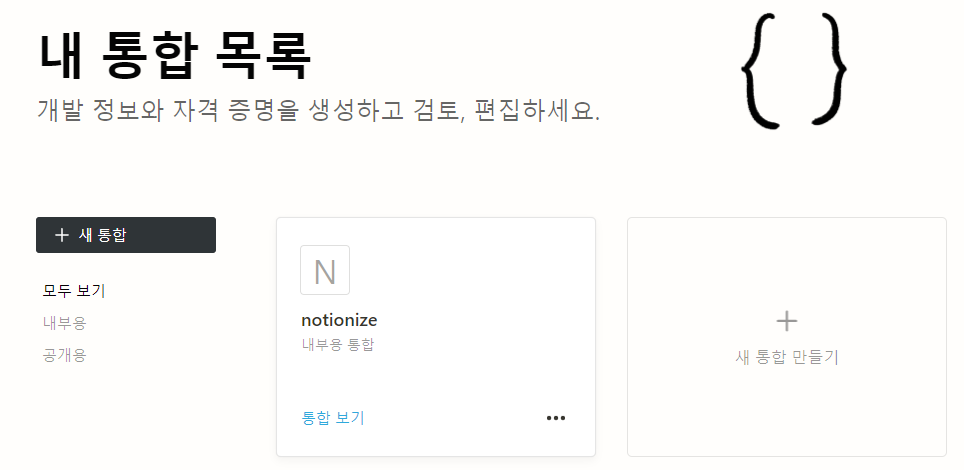Click the notionize integration title
Viewport: 964px width, 470px height.
(339, 320)
